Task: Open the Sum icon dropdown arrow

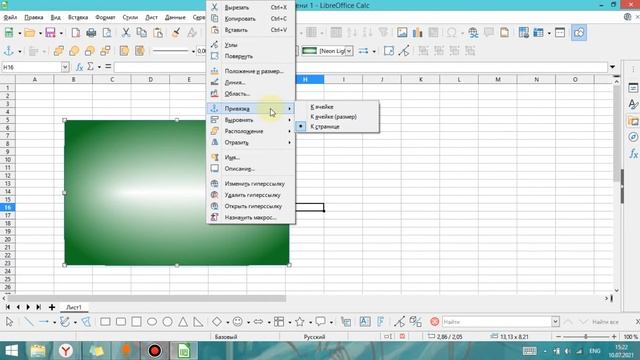Action: click(99, 67)
